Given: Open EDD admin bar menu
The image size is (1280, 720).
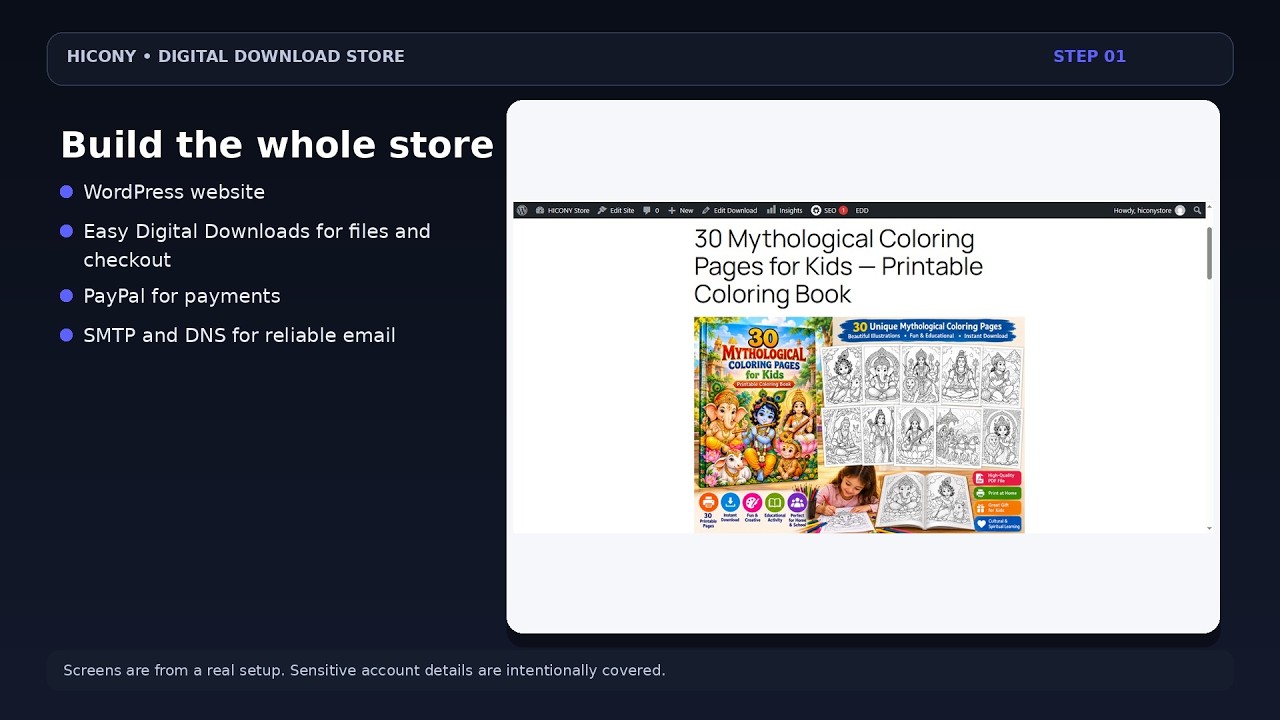Looking at the screenshot, I should tap(862, 210).
